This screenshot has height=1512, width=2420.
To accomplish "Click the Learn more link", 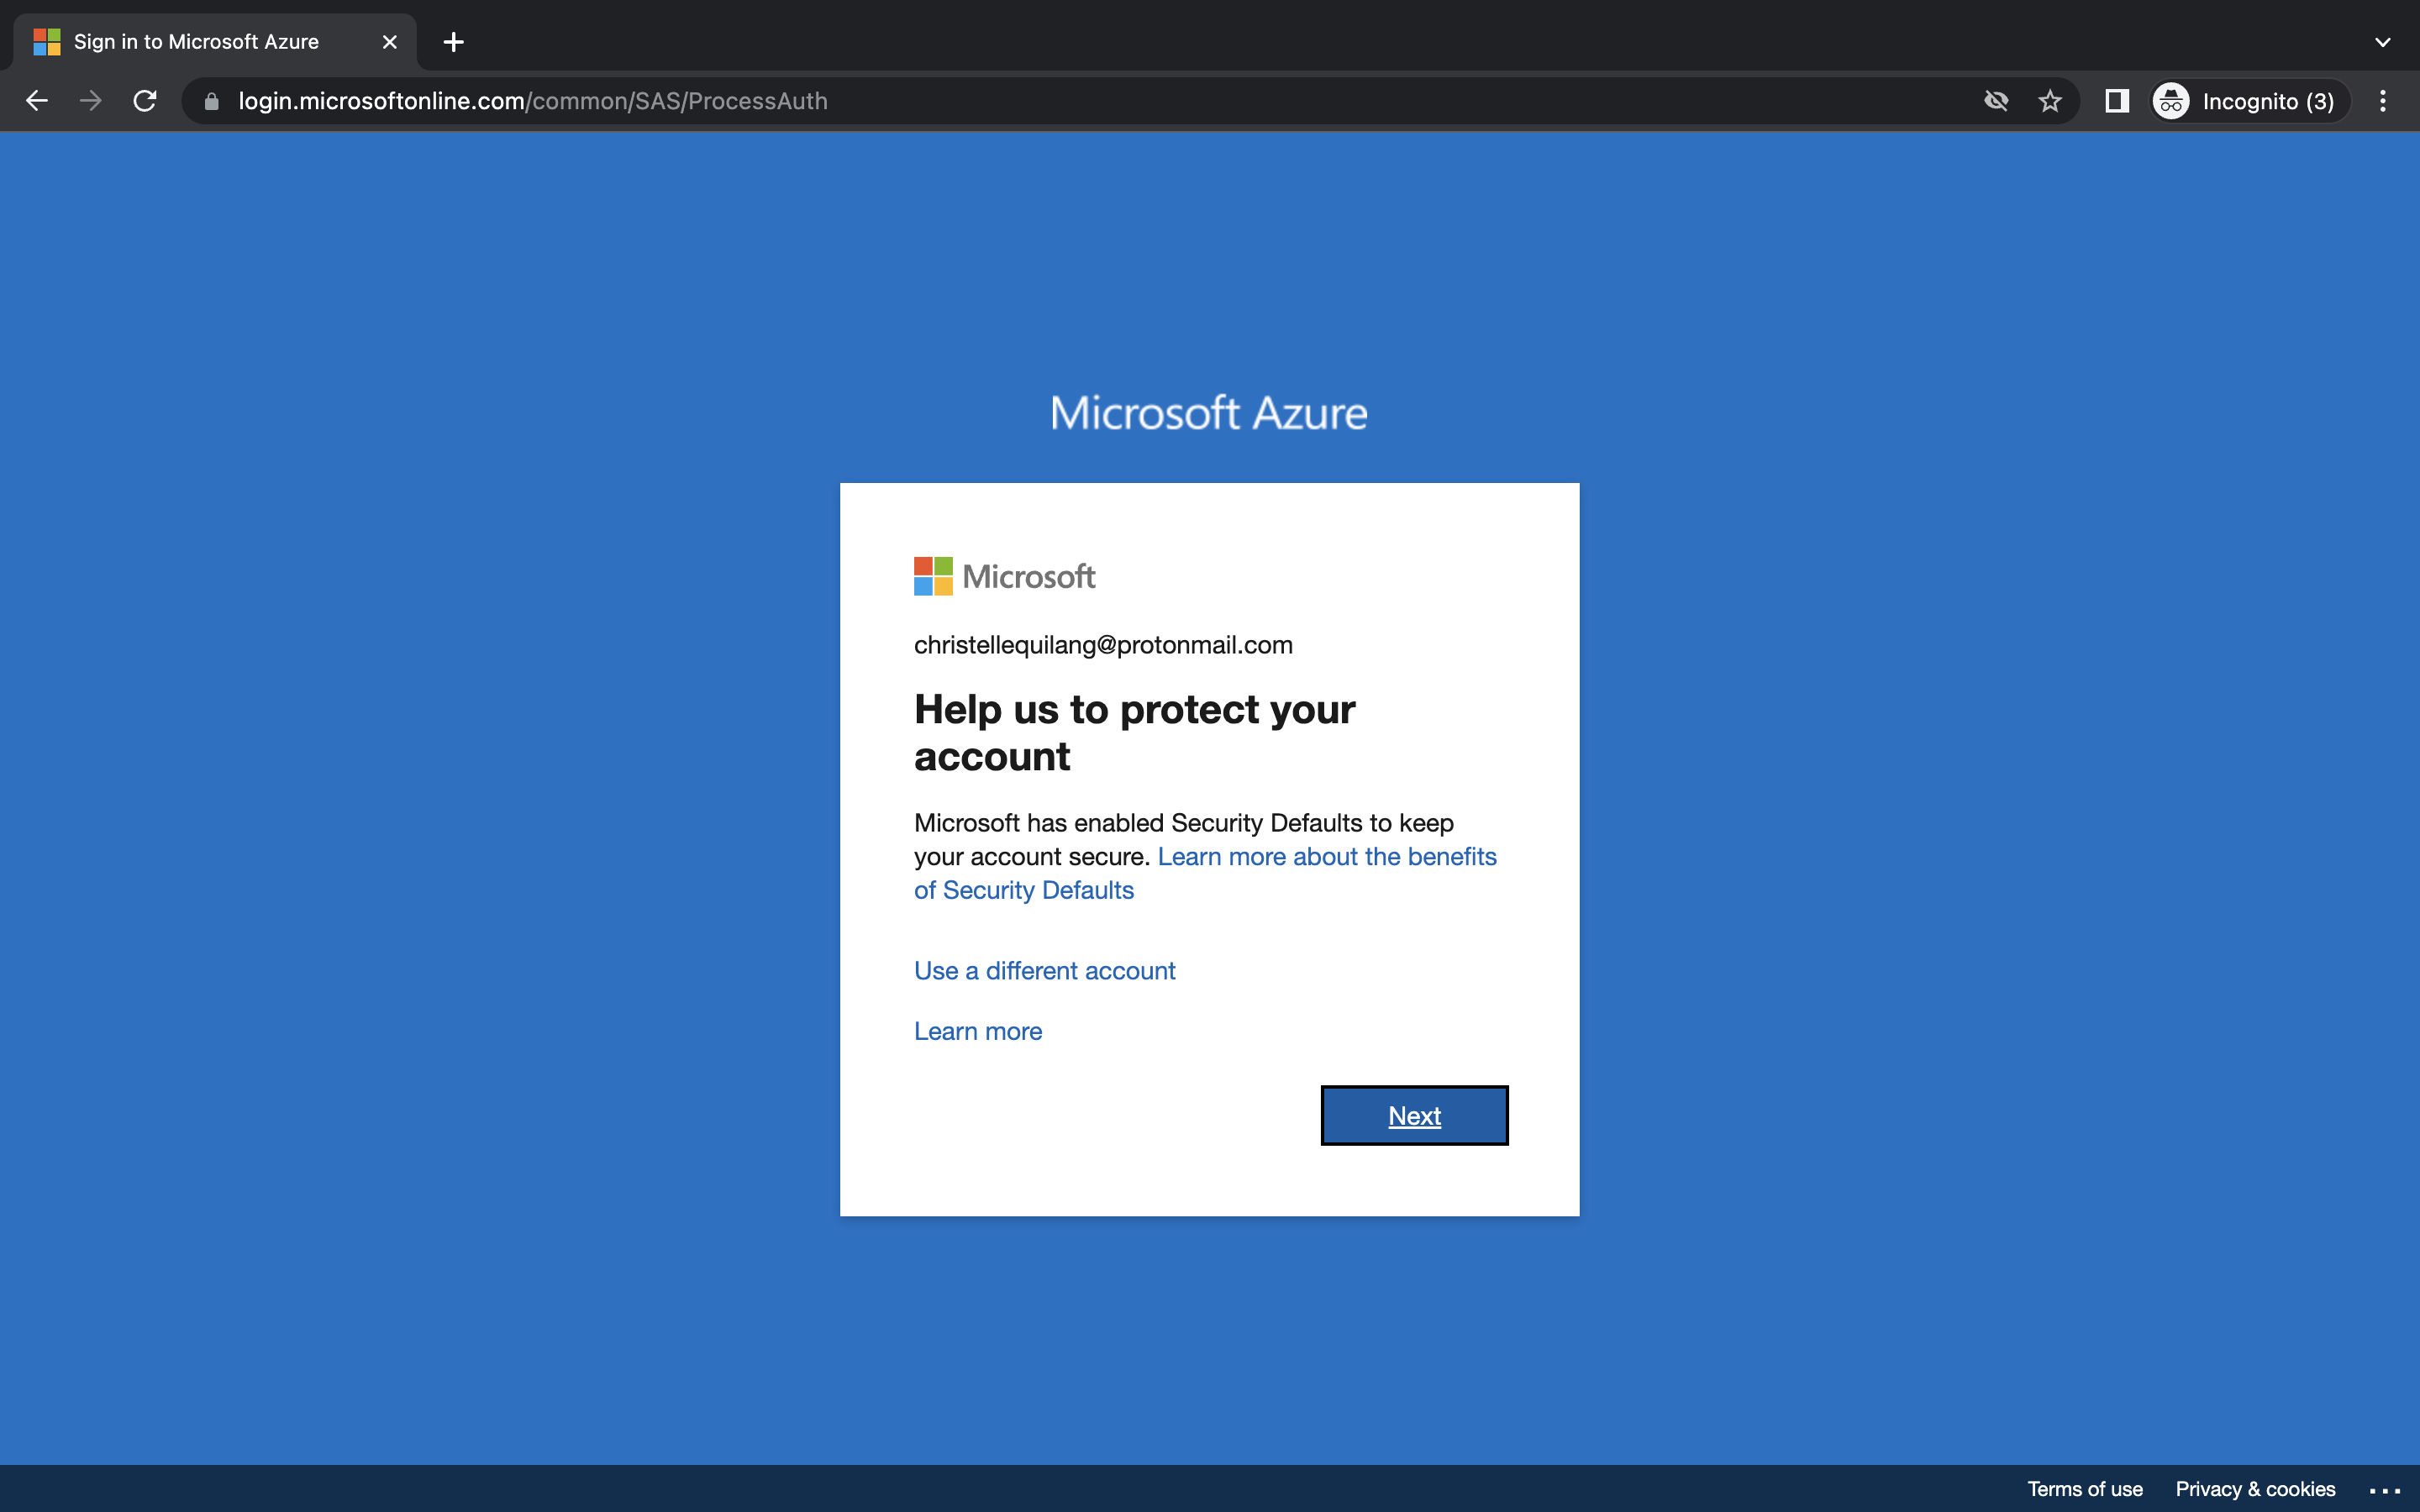I will tap(977, 1031).
